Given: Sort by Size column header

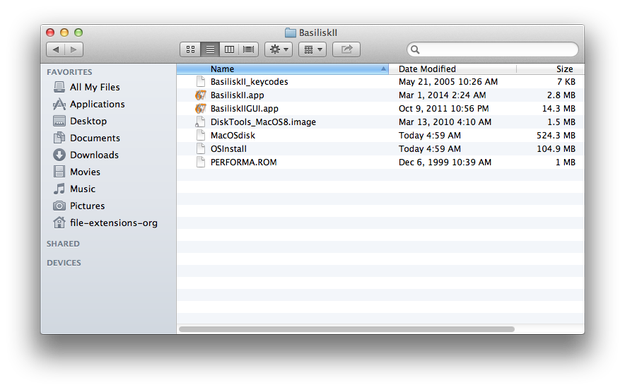Looking at the screenshot, I should point(550,69).
